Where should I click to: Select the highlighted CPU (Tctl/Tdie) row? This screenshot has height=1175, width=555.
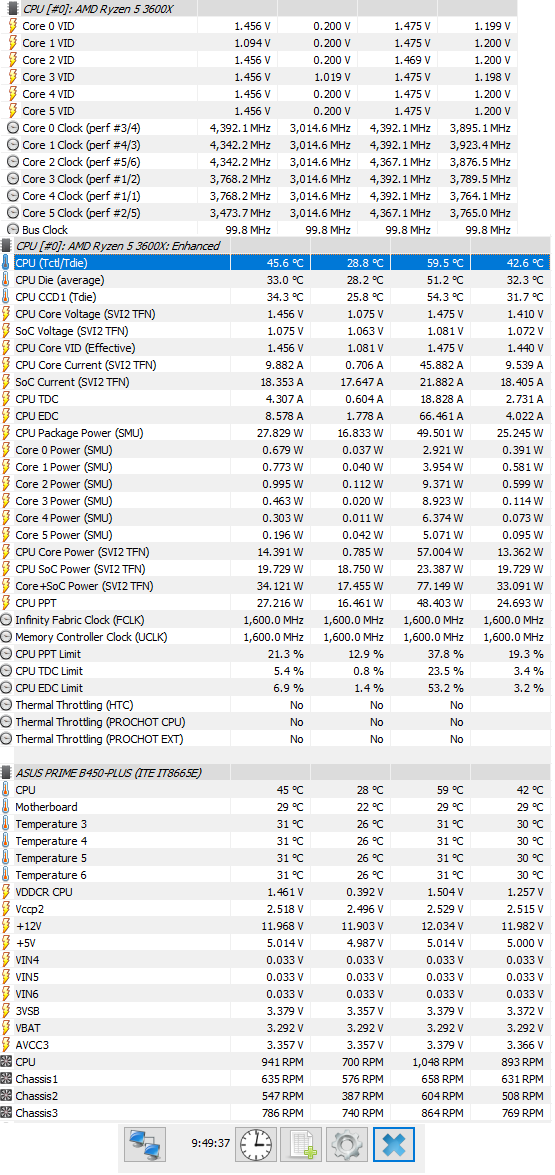tap(277, 263)
